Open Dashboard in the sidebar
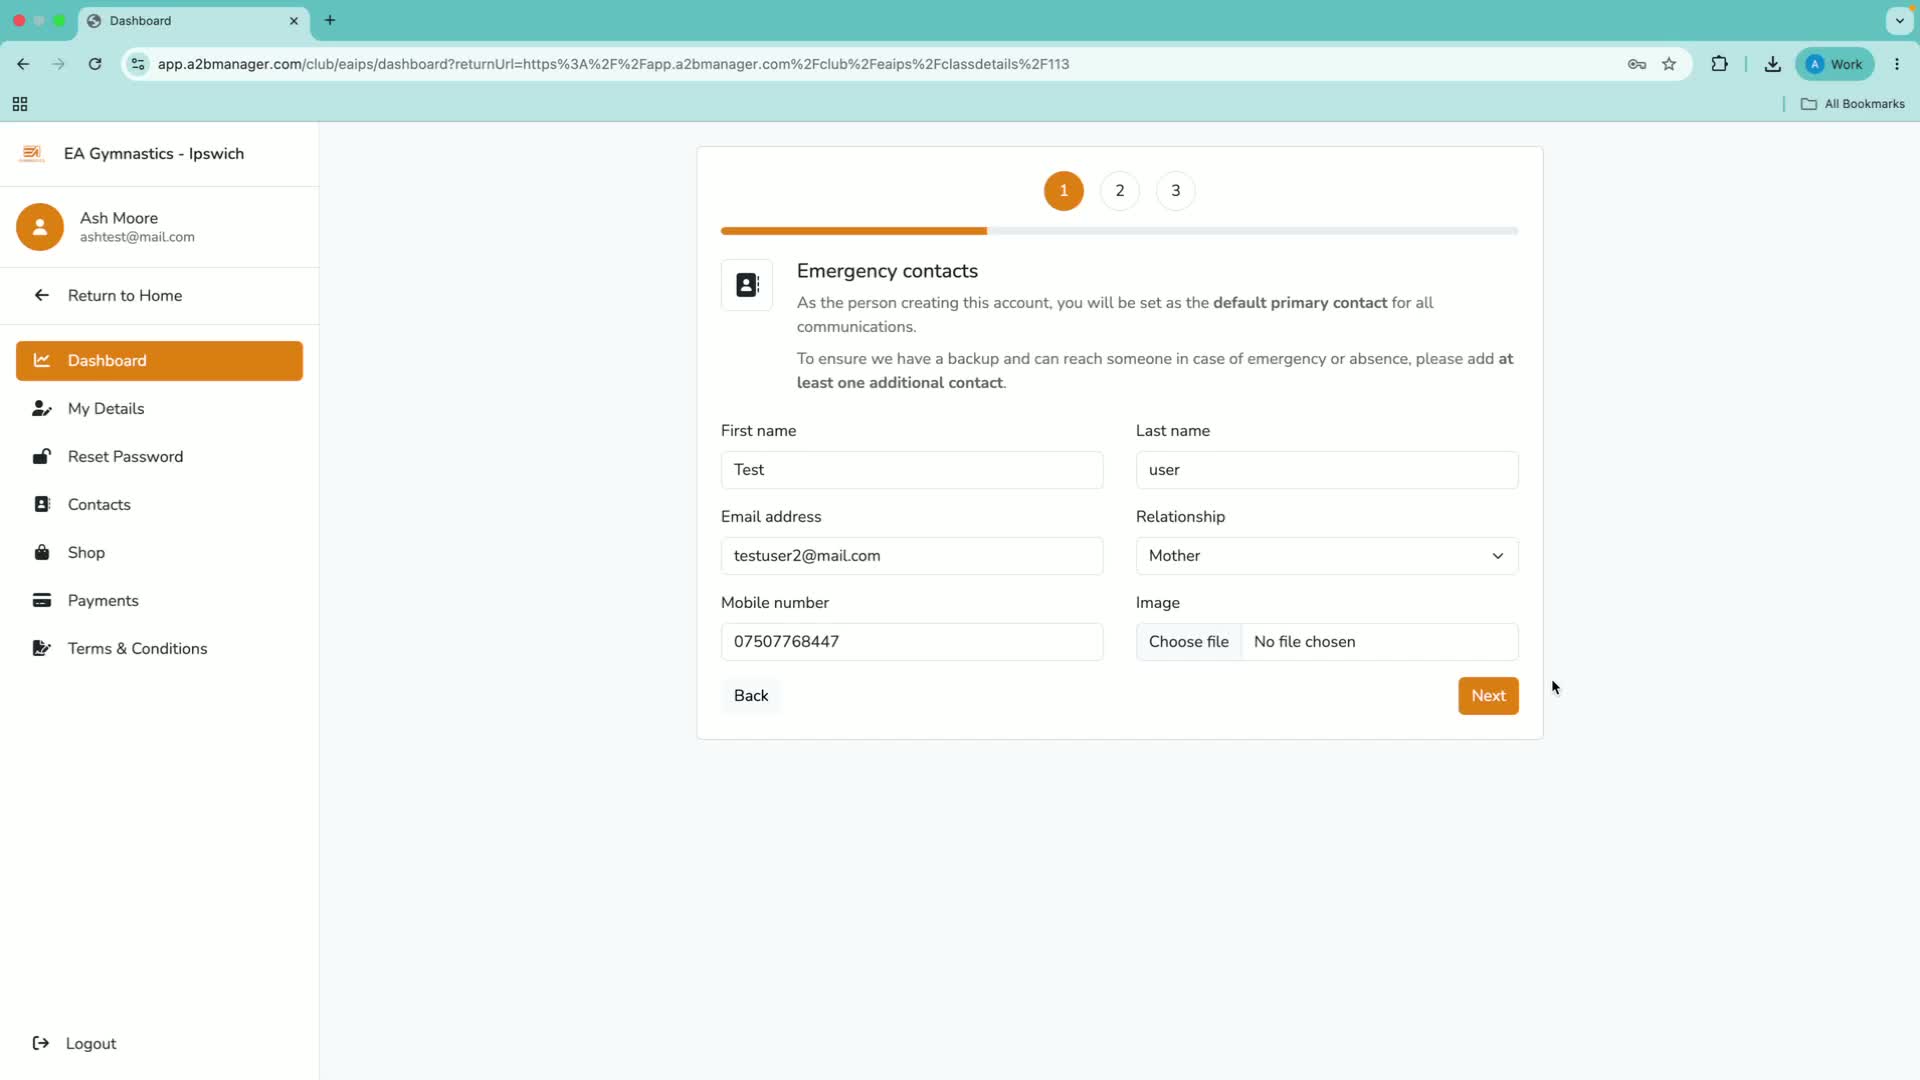Screen dimensions: 1920x1080 click(x=159, y=361)
